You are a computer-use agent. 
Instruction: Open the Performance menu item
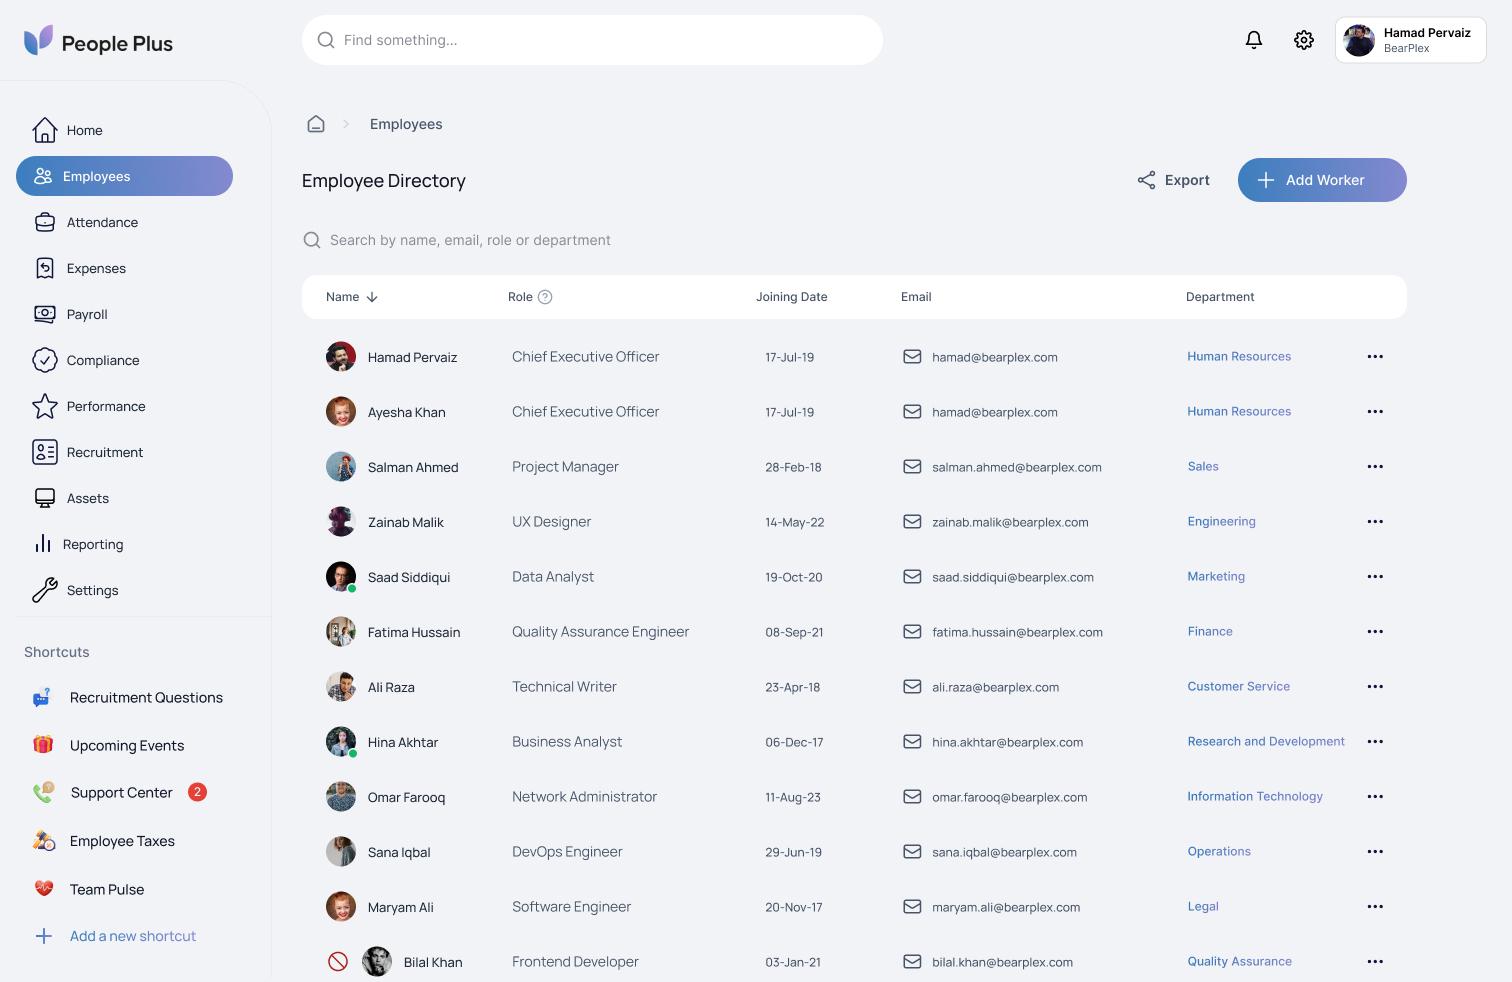click(105, 406)
